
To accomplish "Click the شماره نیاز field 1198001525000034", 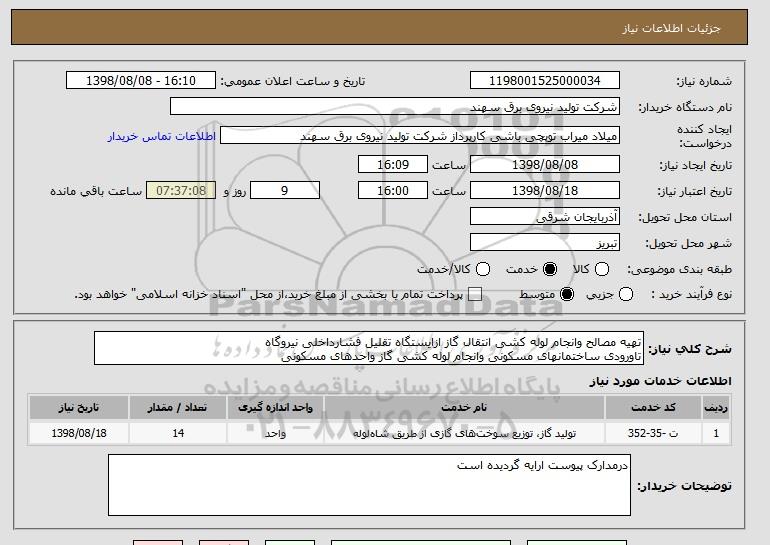I will (545, 81).
